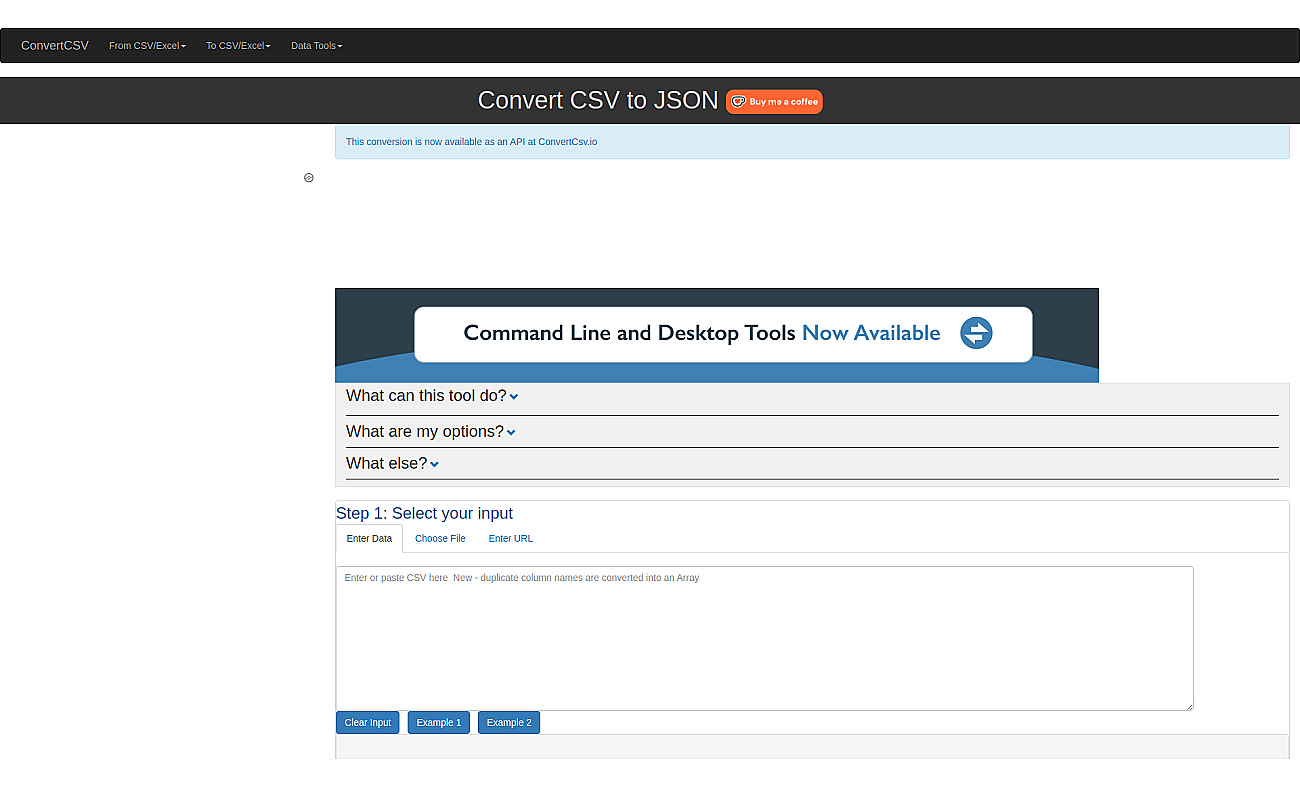Load Example 1 data

439,723
